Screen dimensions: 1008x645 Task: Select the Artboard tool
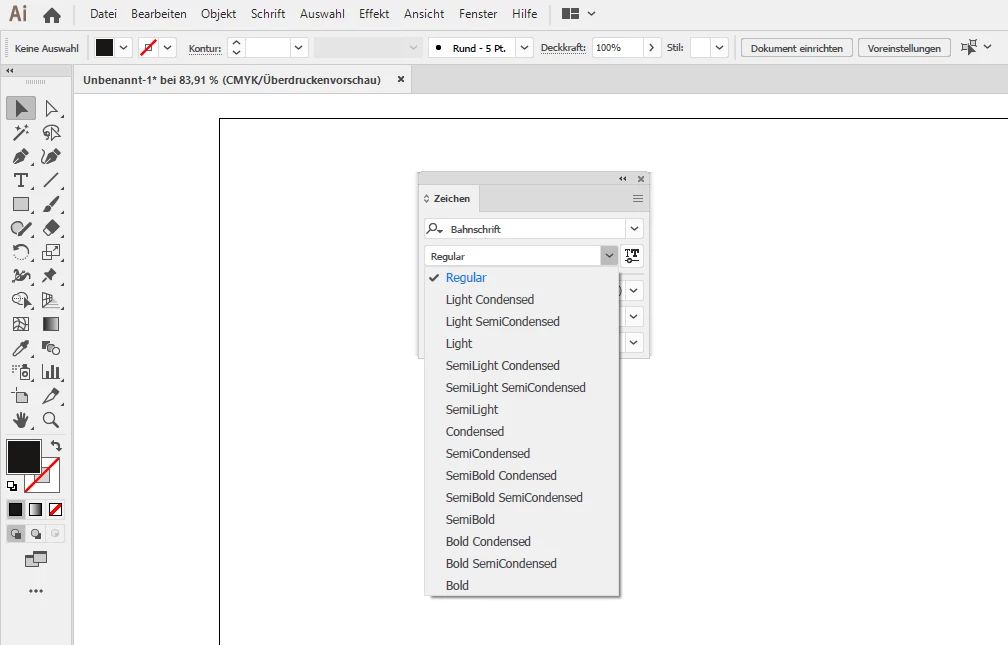coord(21,396)
